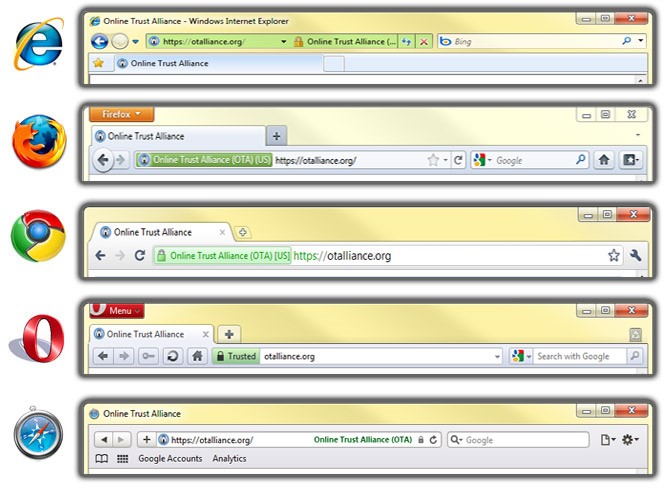Open the Google Accounts bookmark in Safari
This screenshot has height=489, width=672.
pos(170,459)
